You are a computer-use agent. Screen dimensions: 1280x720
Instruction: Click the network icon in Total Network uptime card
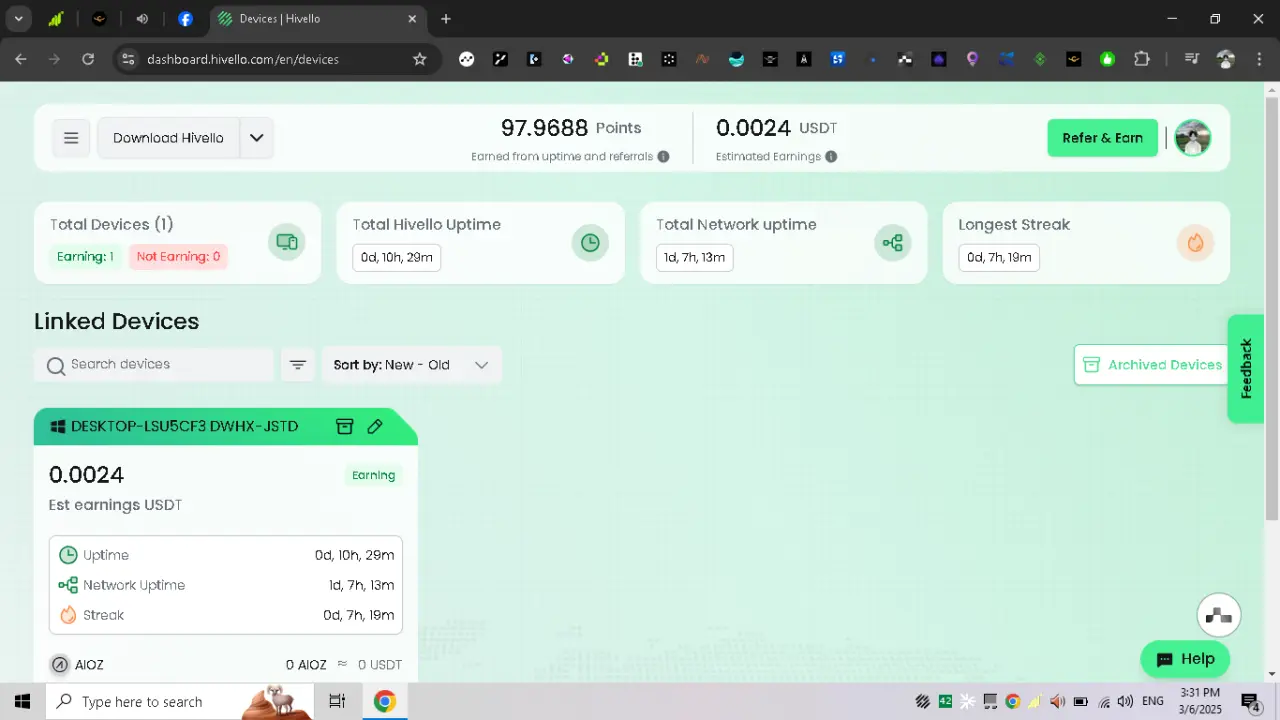click(x=893, y=242)
